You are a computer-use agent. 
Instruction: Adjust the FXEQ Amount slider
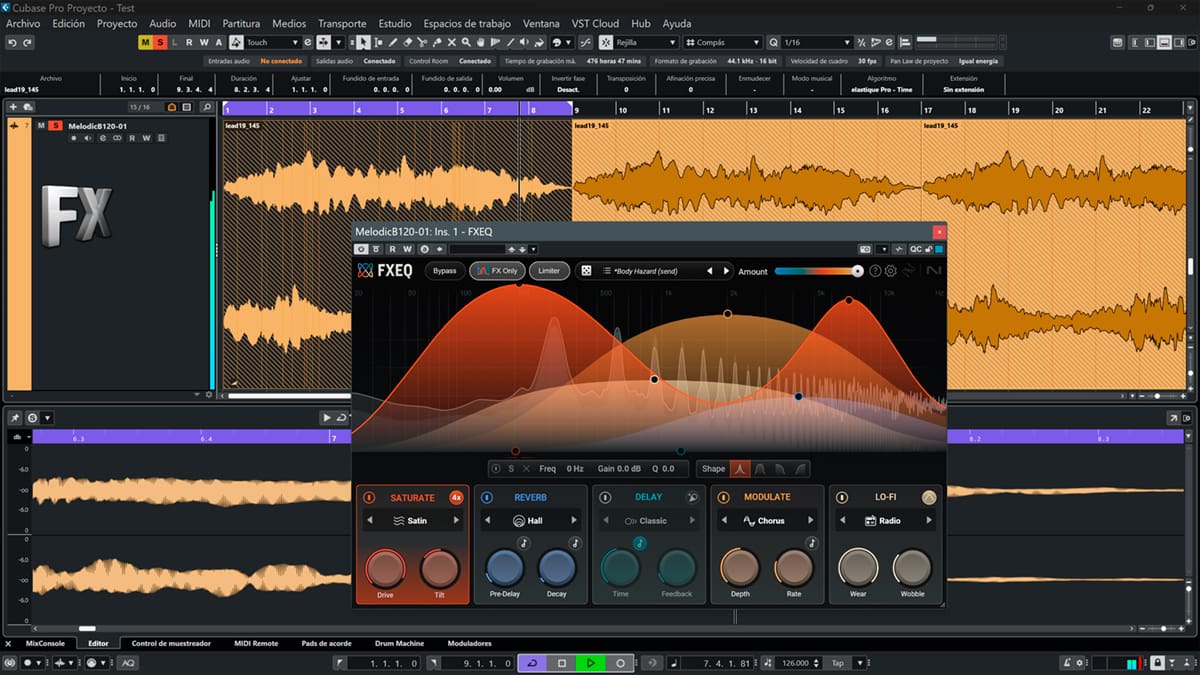click(818, 271)
